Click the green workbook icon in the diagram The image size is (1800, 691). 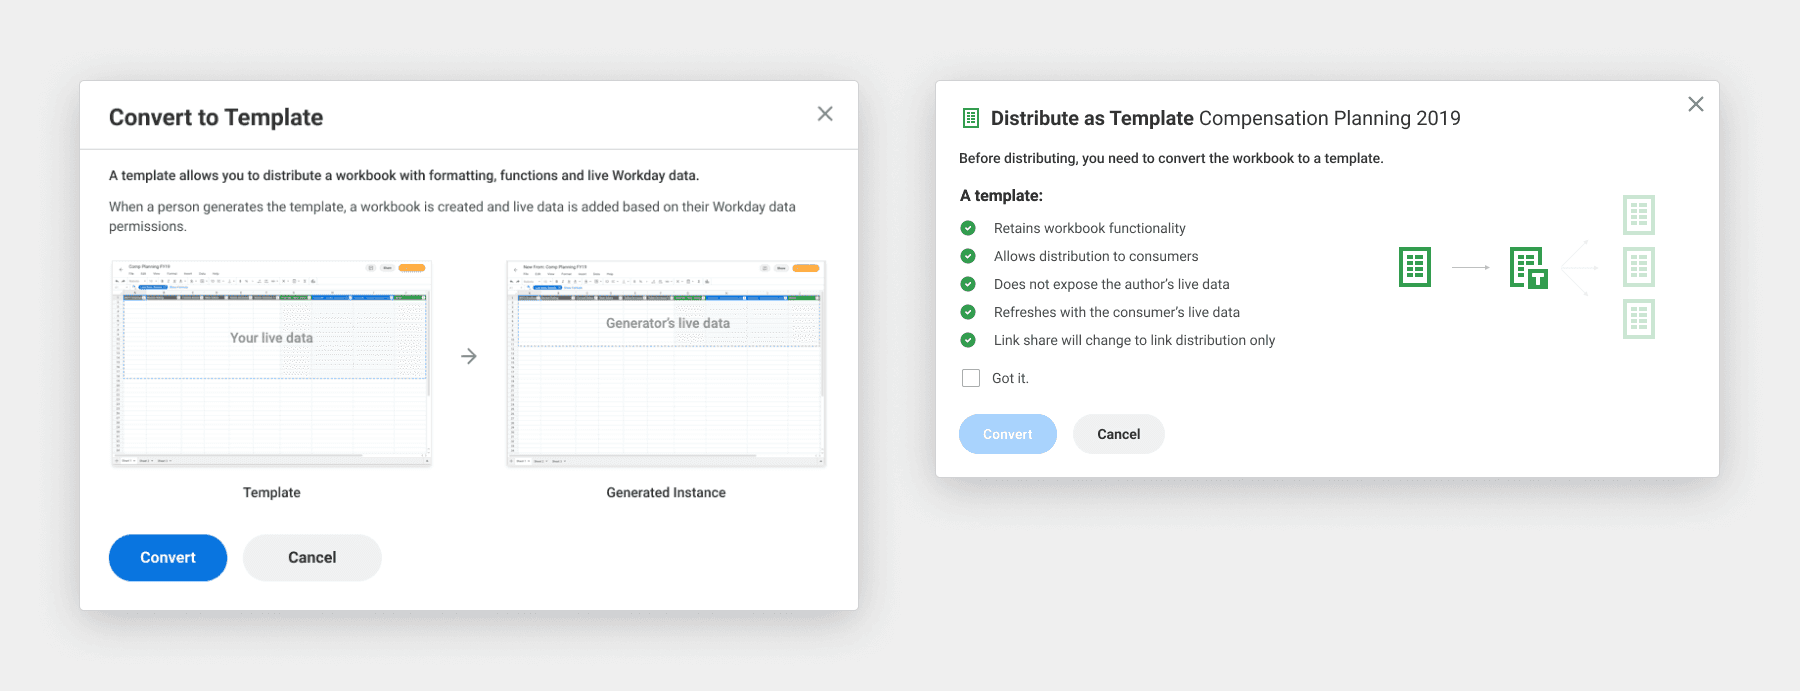coord(1415,267)
